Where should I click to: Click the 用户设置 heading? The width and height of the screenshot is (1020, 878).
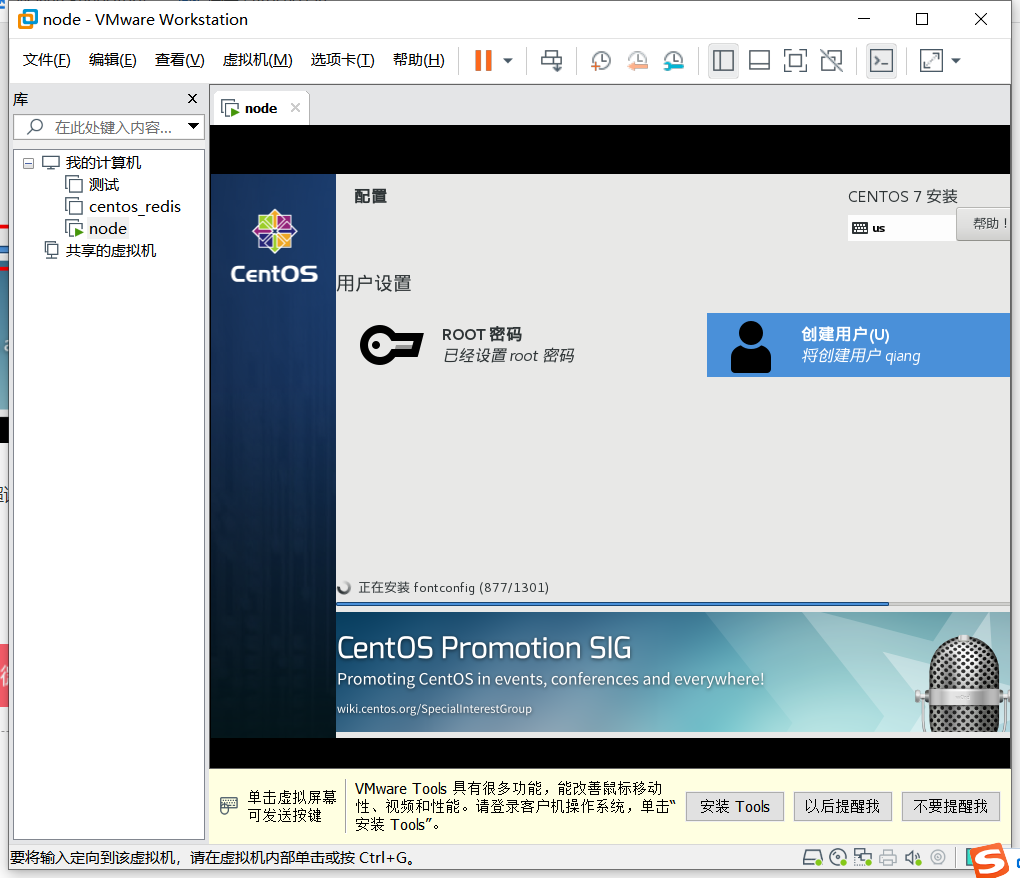tap(374, 284)
